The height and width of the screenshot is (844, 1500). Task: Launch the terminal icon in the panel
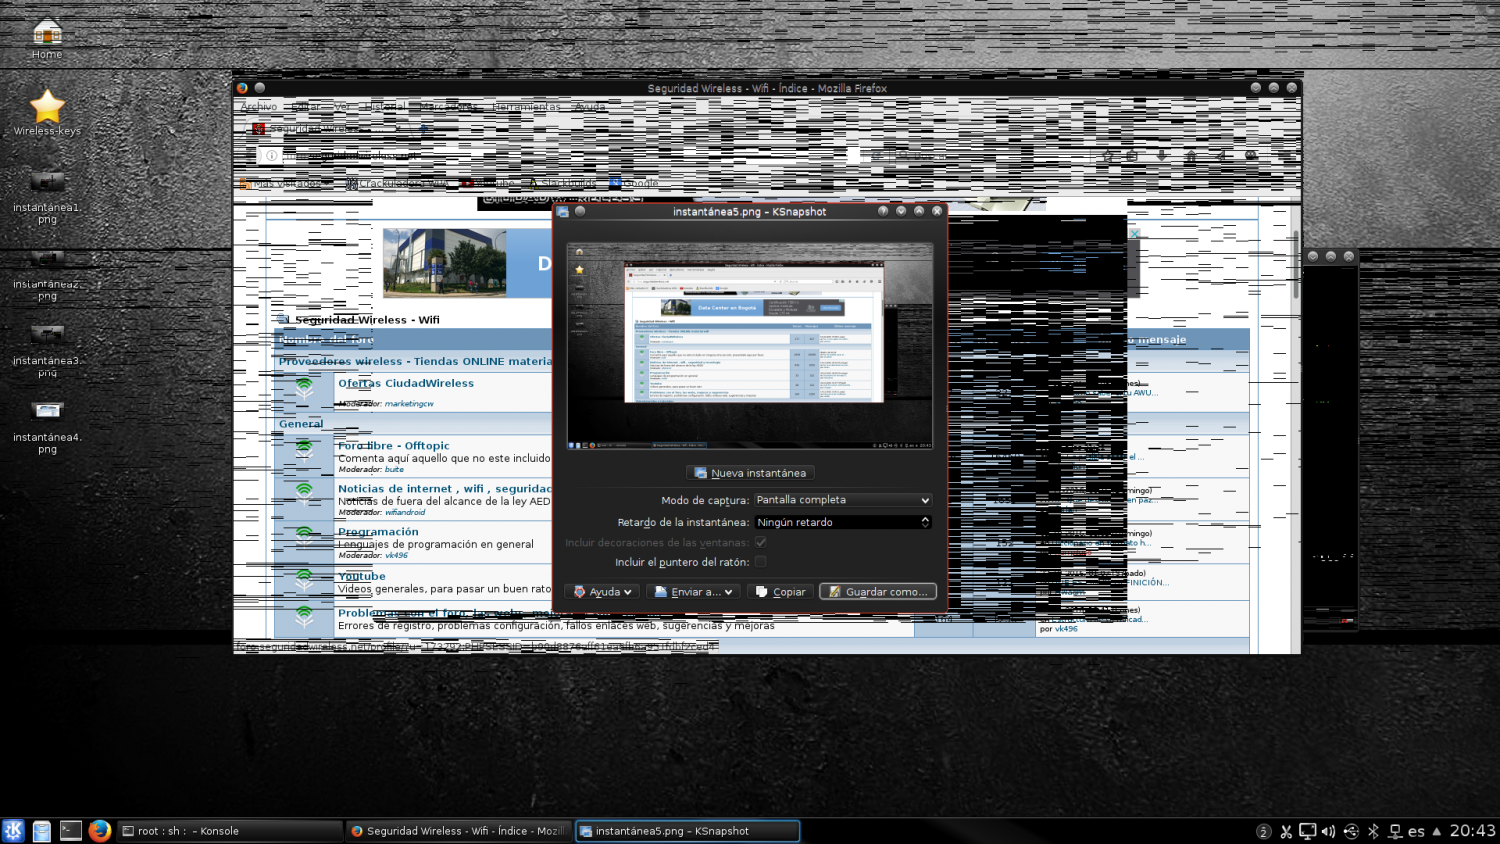[70, 830]
